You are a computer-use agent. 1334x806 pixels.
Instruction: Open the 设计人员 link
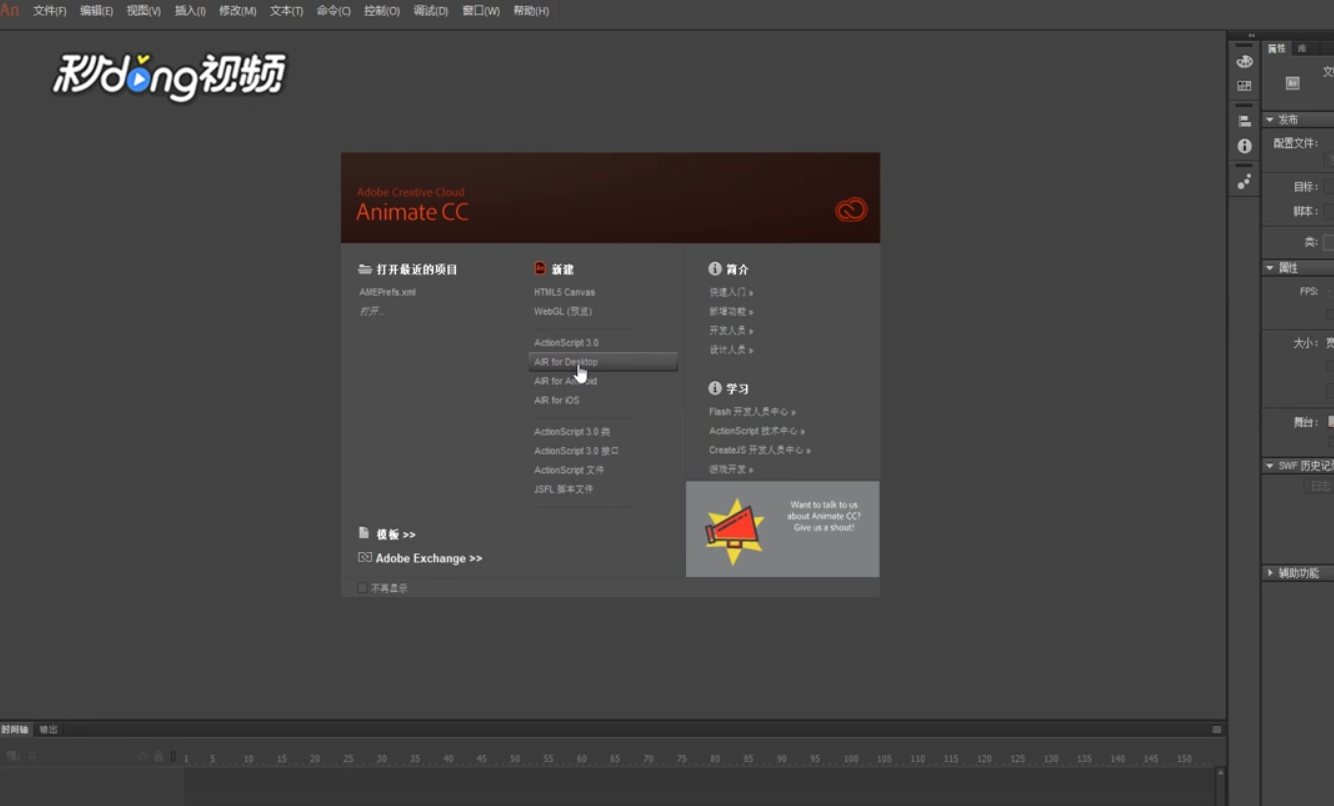pyautogui.click(x=731, y=350)
